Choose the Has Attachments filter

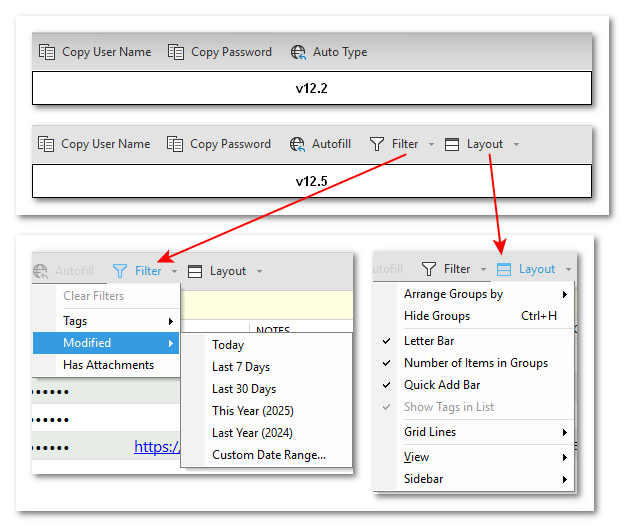click(x=108, y=365)
